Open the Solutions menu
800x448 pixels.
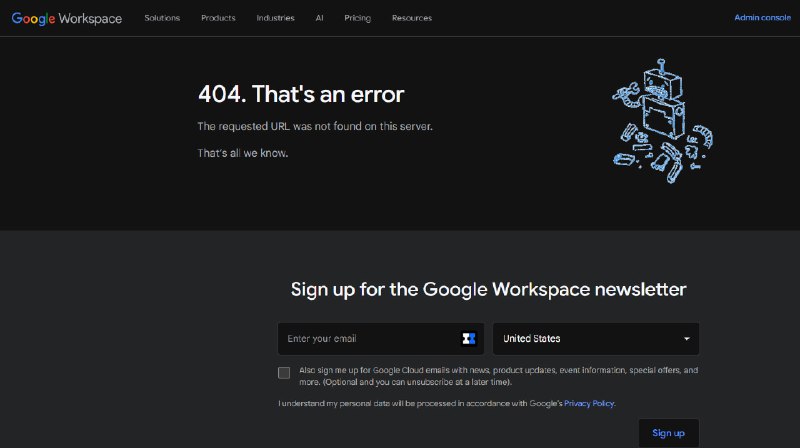click(x=162, y=18)
